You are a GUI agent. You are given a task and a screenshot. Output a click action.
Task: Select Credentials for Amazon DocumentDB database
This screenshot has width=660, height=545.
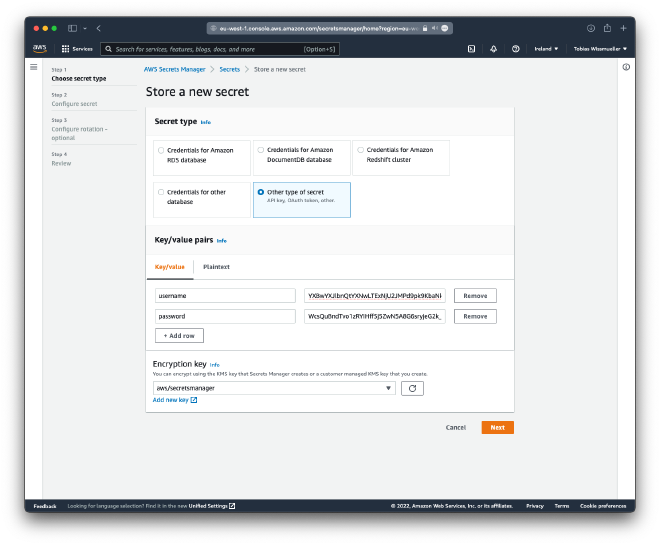[261, 150]
